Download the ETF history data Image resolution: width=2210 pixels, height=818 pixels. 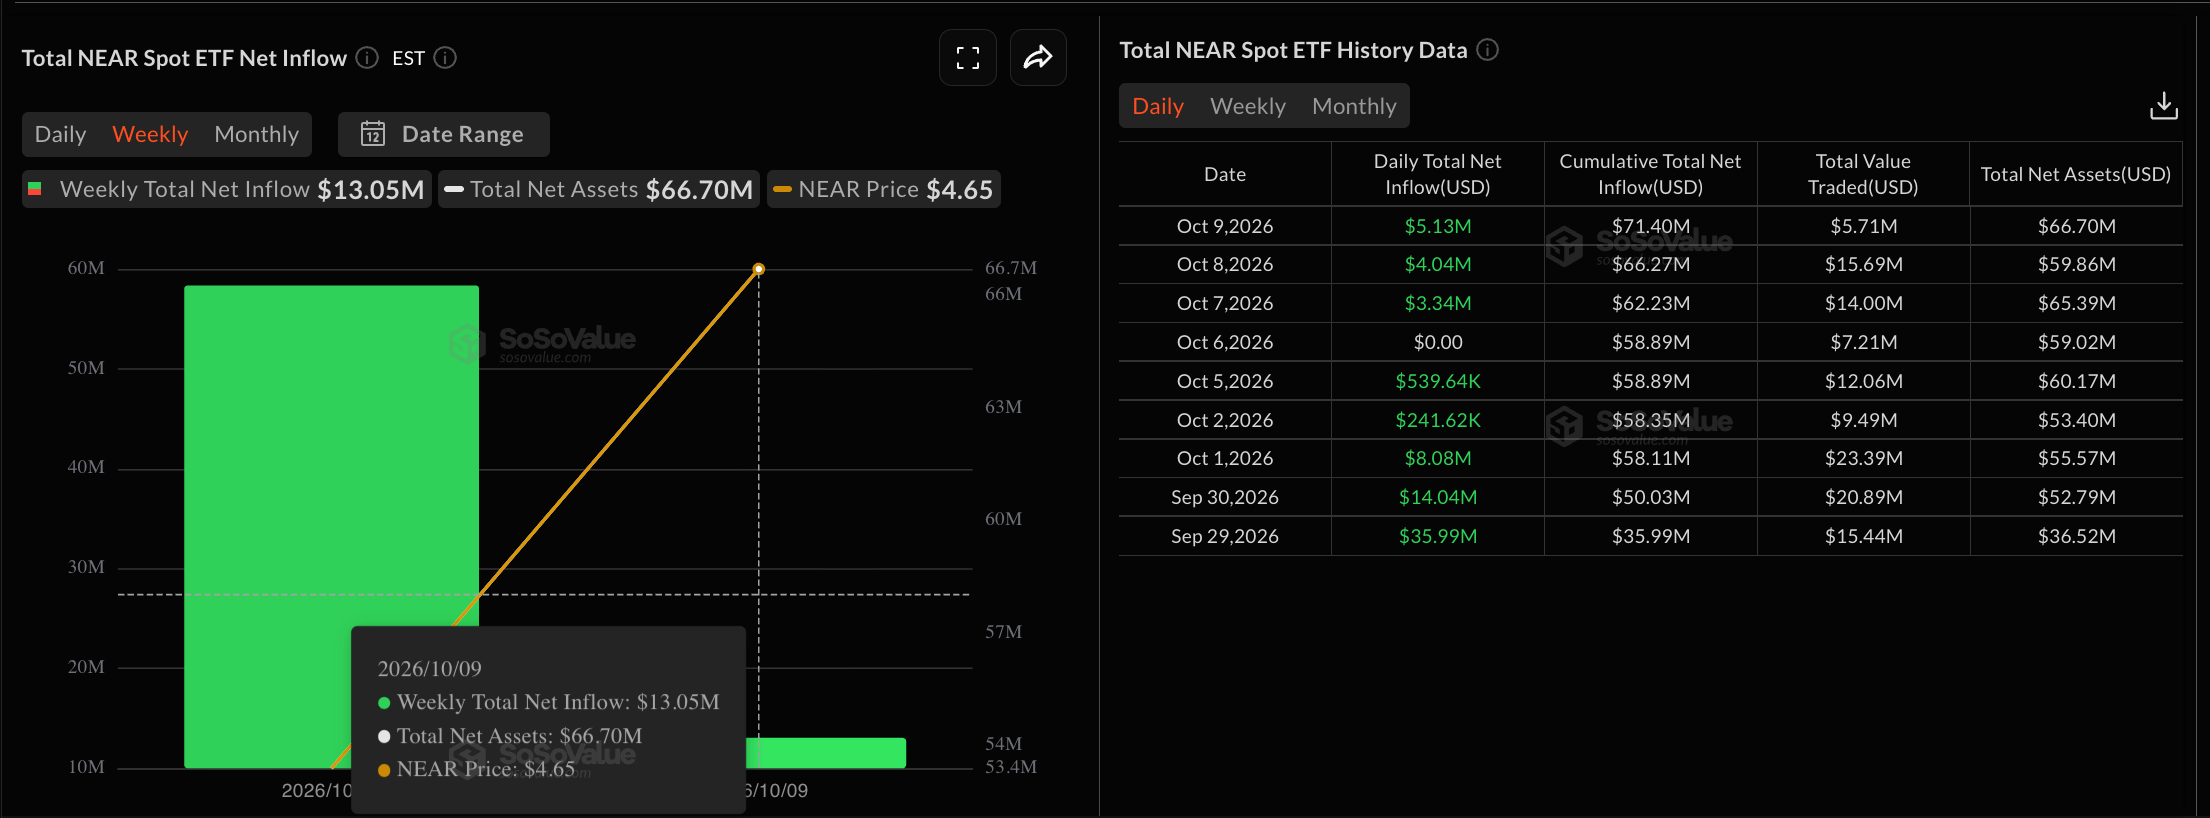pos(2164,106)
